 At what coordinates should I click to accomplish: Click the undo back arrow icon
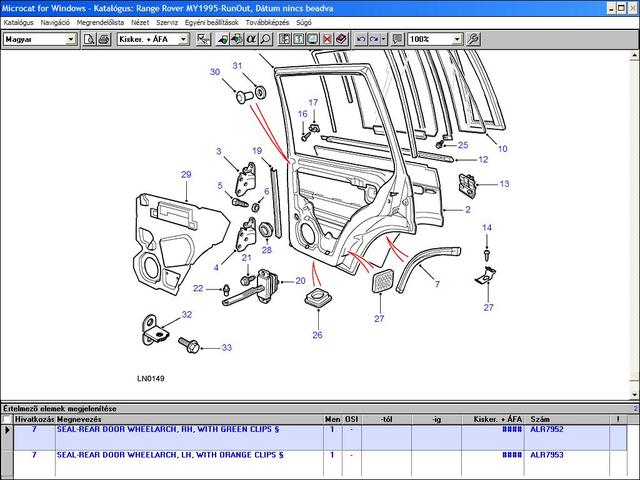coord(361,39)
